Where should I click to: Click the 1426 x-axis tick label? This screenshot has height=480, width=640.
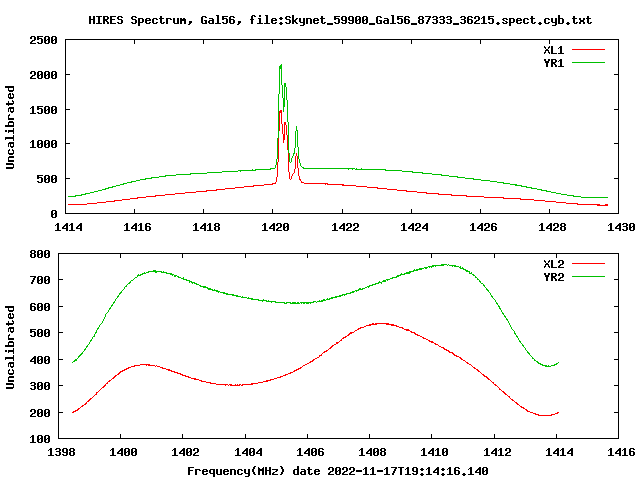click(483, 227)
